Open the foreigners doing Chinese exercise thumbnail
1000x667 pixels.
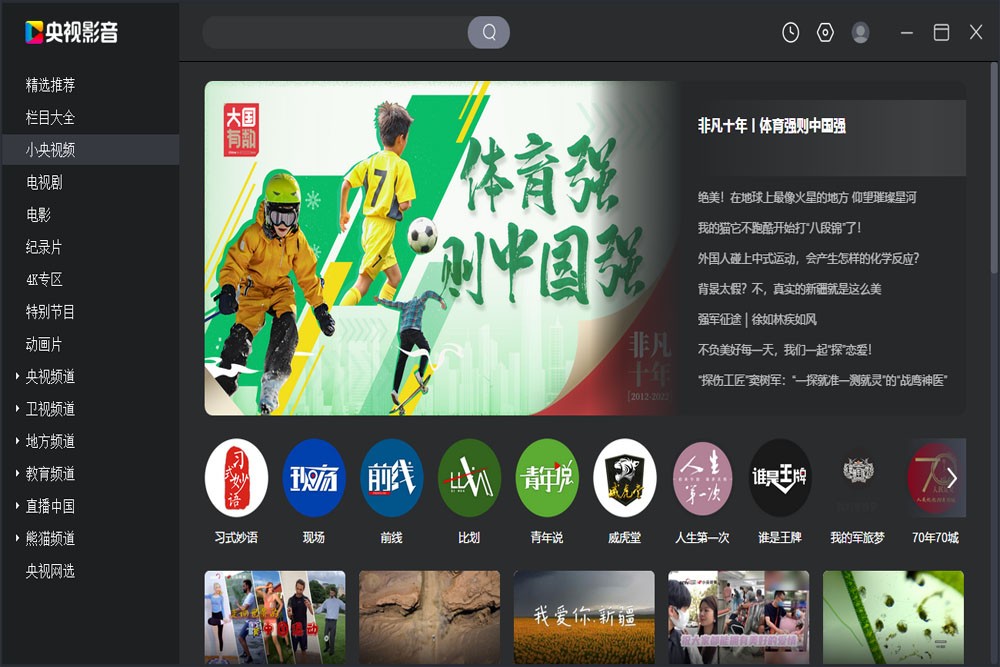(x=275, y=617)
